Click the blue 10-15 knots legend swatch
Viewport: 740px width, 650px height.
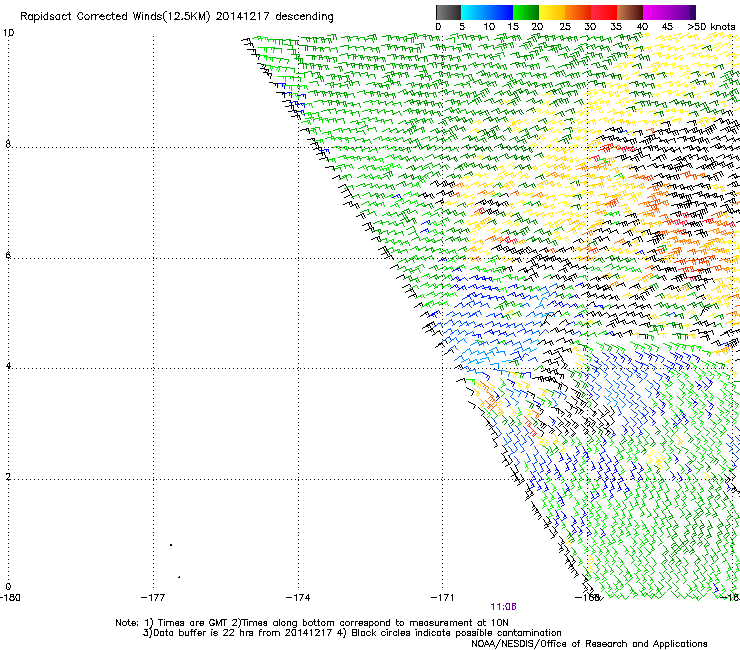point(500,12)
